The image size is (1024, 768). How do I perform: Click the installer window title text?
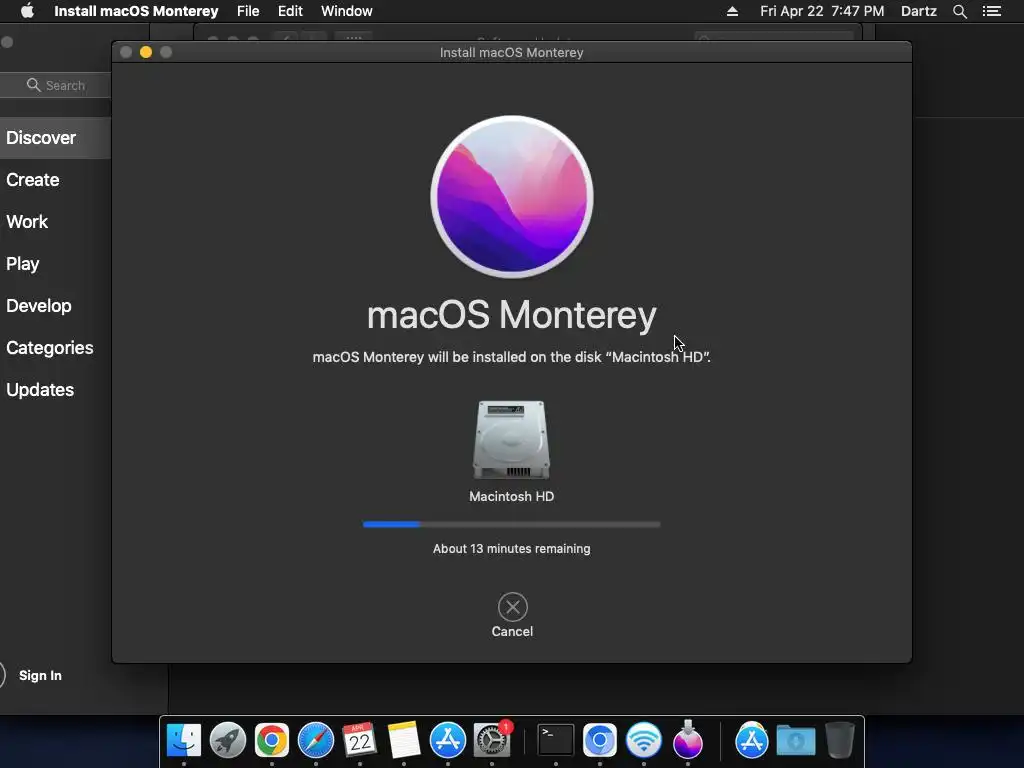(x=511, y=52)
